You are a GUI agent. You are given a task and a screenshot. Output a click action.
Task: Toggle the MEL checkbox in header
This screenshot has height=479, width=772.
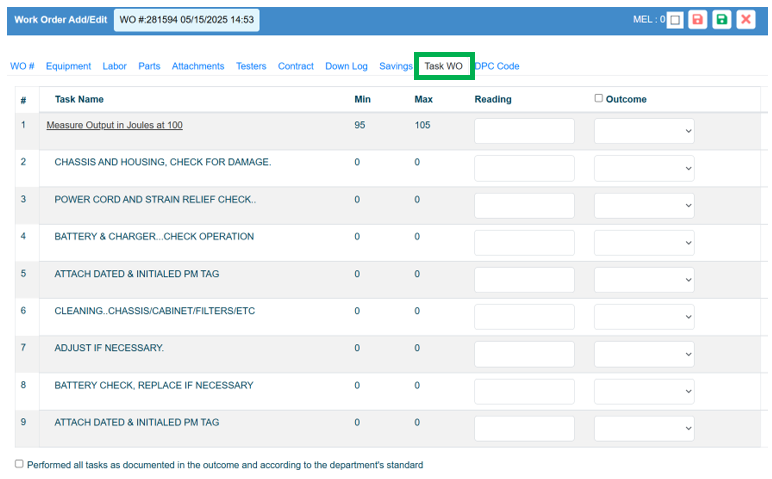pos(675,20)
